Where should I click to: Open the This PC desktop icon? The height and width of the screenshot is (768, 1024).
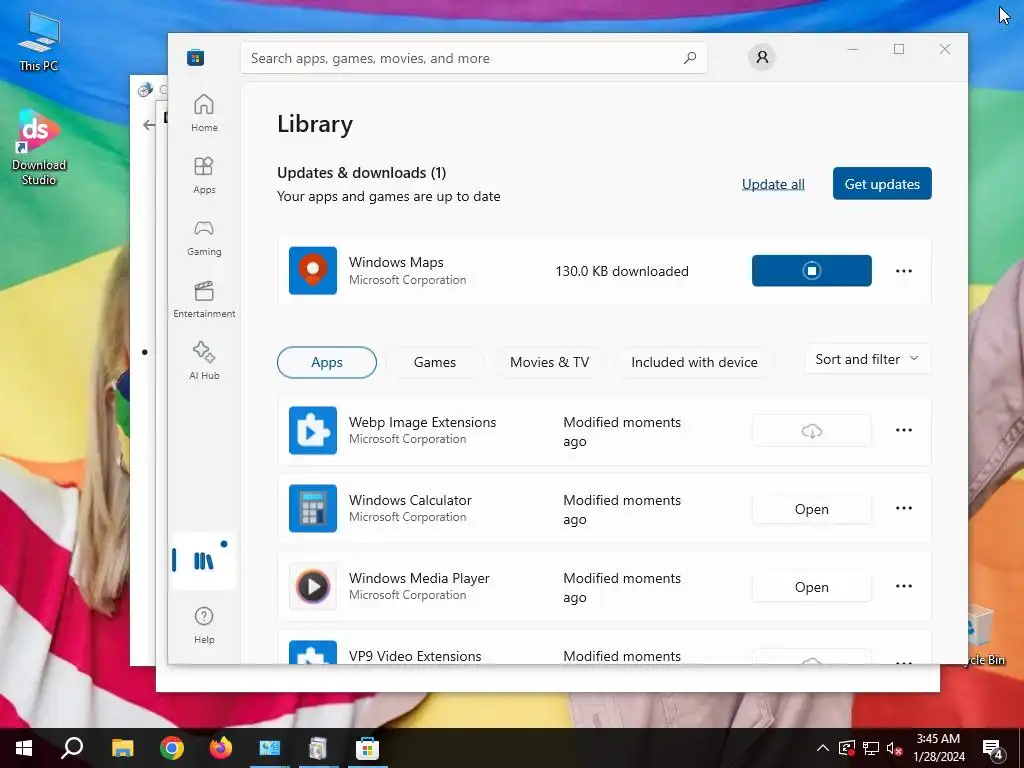point(39,41)
